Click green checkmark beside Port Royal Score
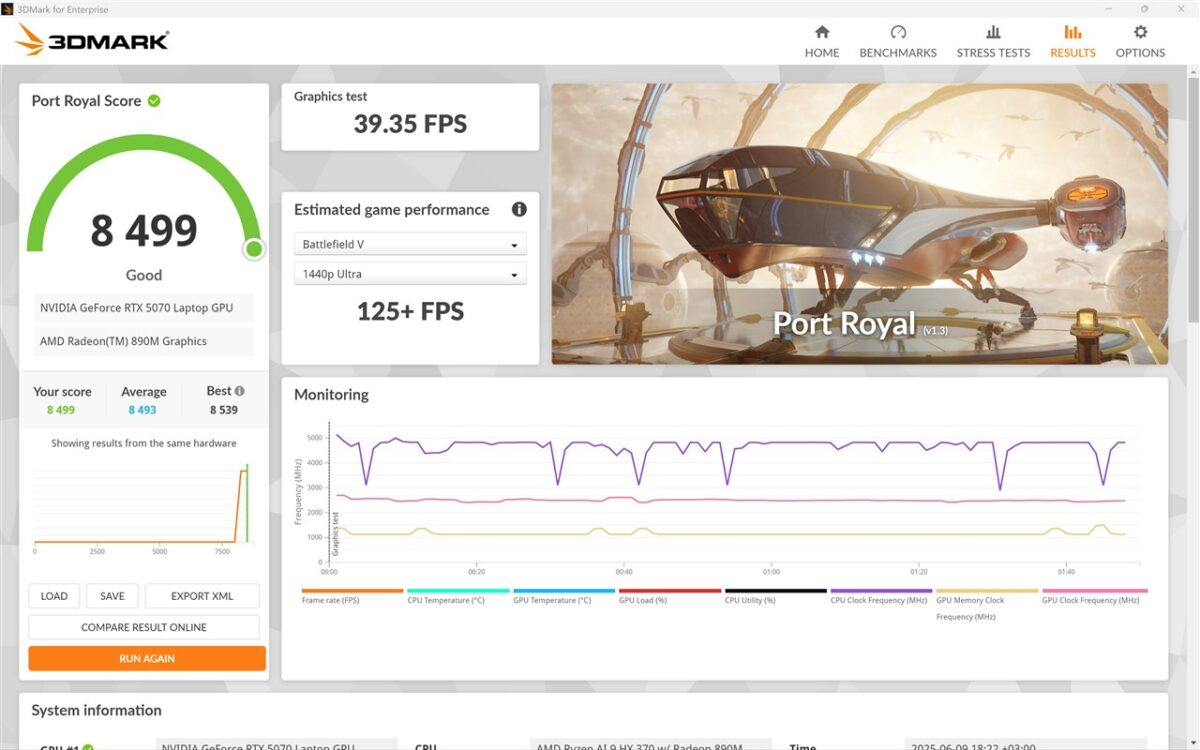Image resolution: width=1200 pixels, height=750 pixels. pyautogui.click(x=154, y=101)
